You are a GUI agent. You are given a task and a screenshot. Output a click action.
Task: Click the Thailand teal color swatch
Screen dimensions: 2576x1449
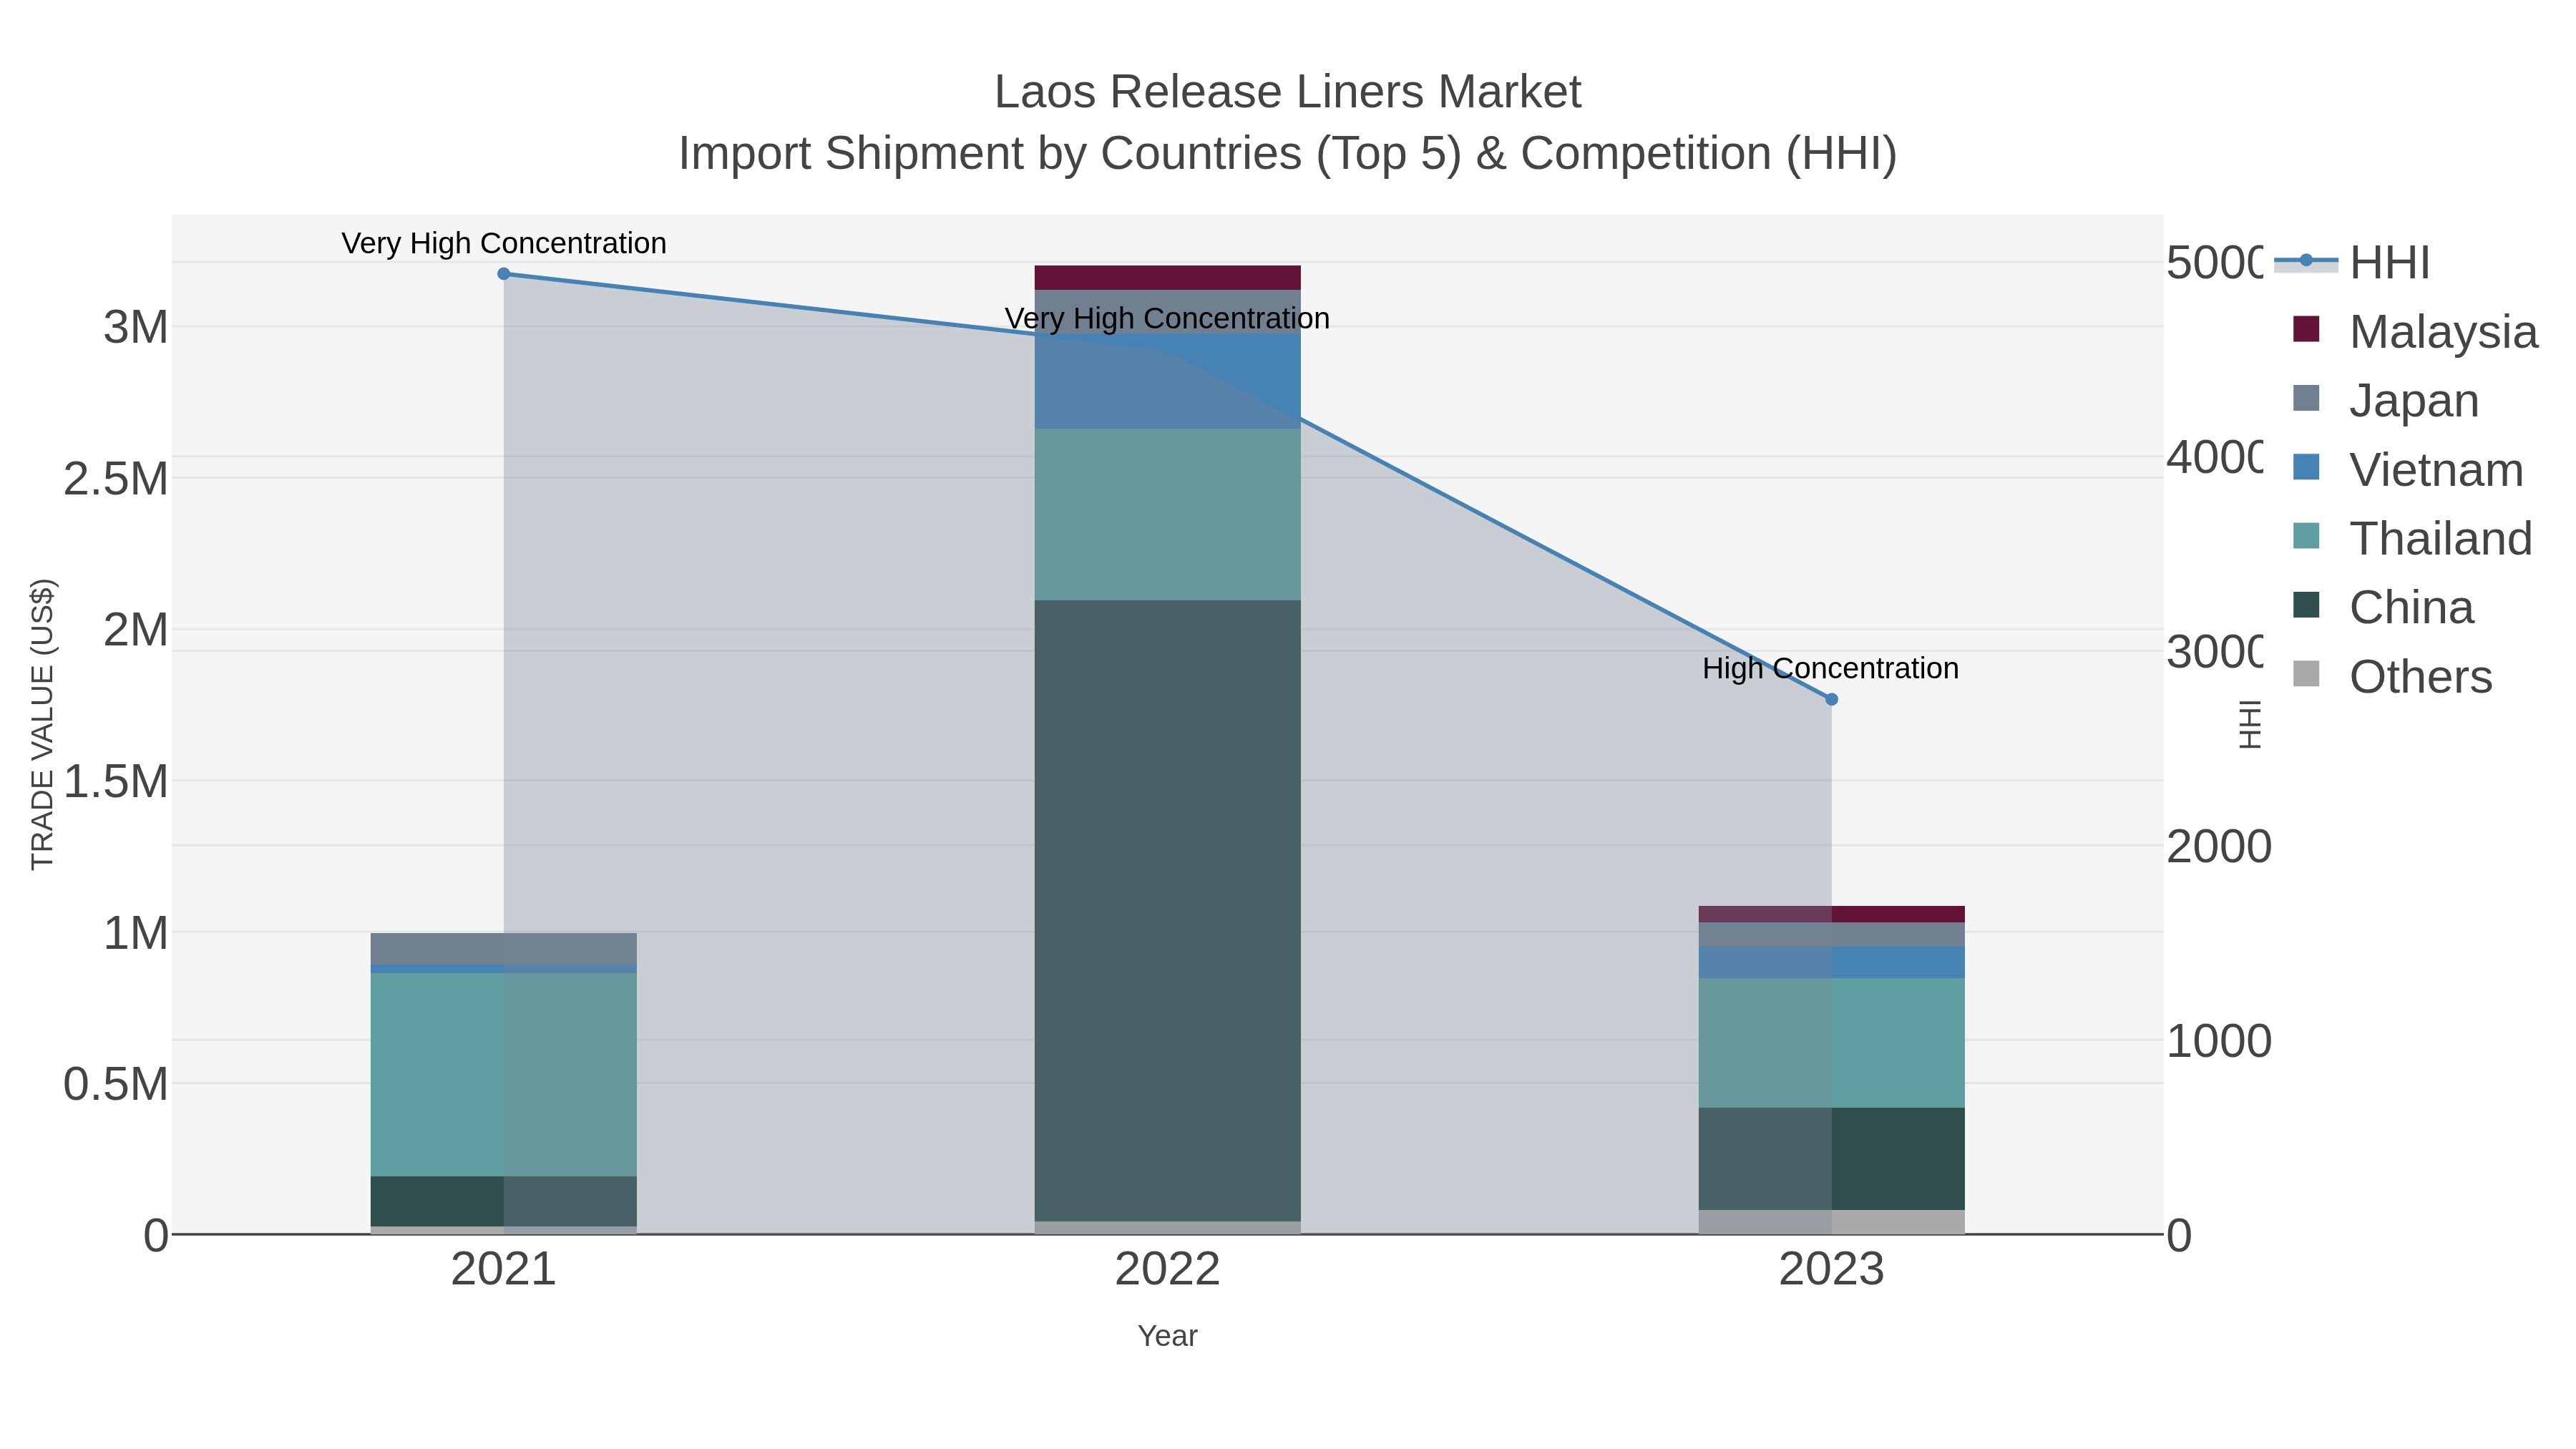(x=2306, y=536)
